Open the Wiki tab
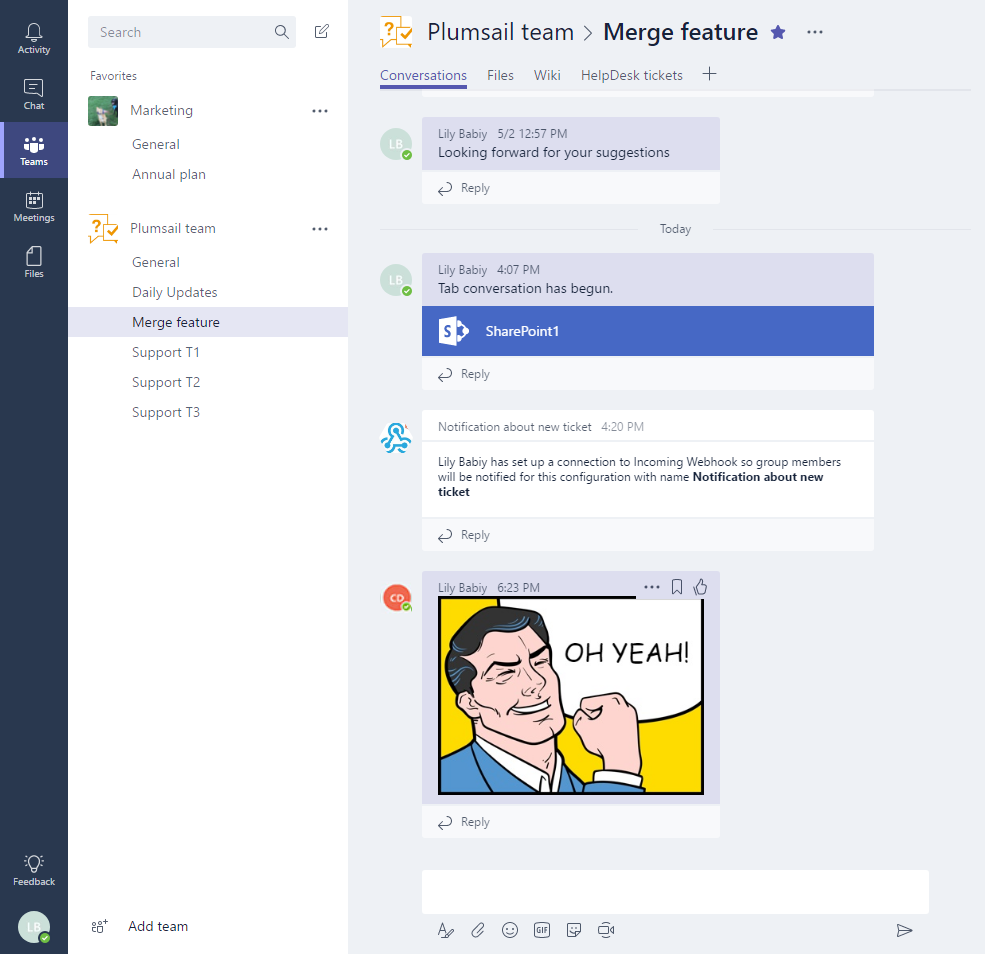Viewport: 985px width, 954px height. tap(547, 75)
